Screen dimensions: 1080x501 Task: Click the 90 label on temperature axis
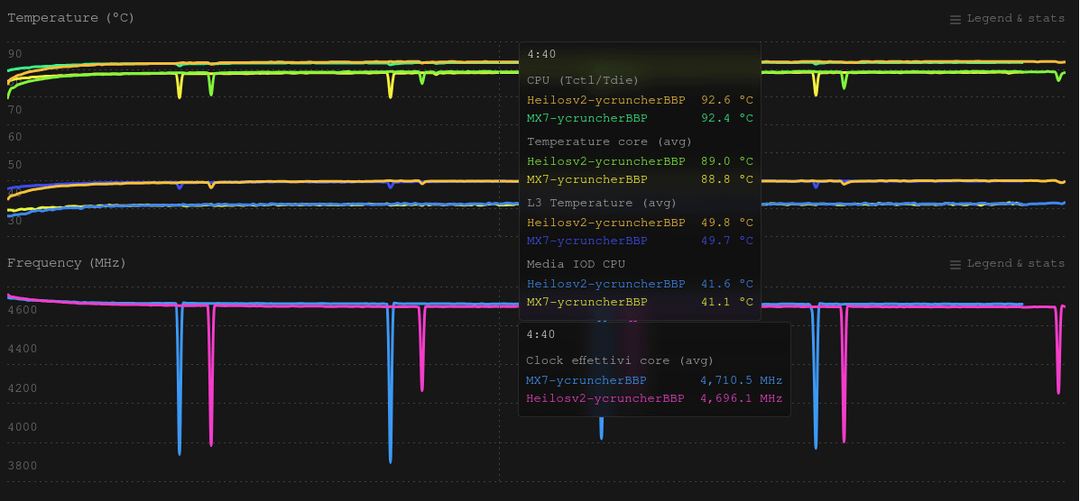point(15,54)
